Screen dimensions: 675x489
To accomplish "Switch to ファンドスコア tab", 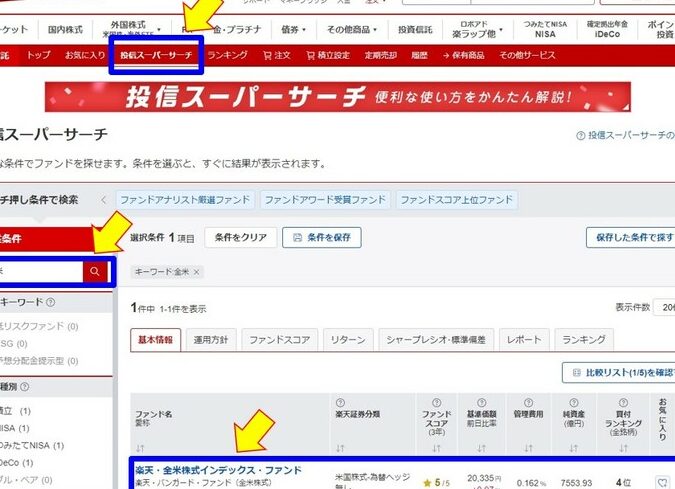I will [x=280, y=340].
